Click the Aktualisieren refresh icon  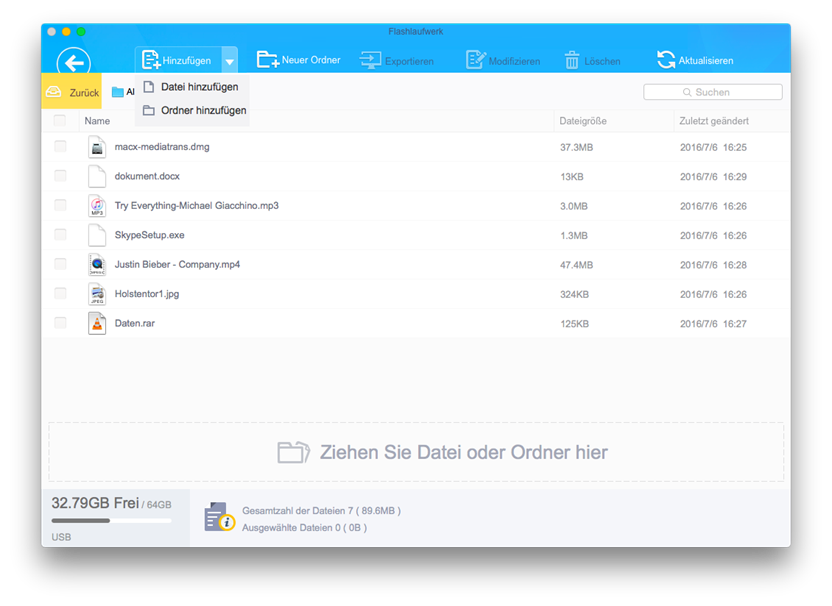click(x=666, y=59)
